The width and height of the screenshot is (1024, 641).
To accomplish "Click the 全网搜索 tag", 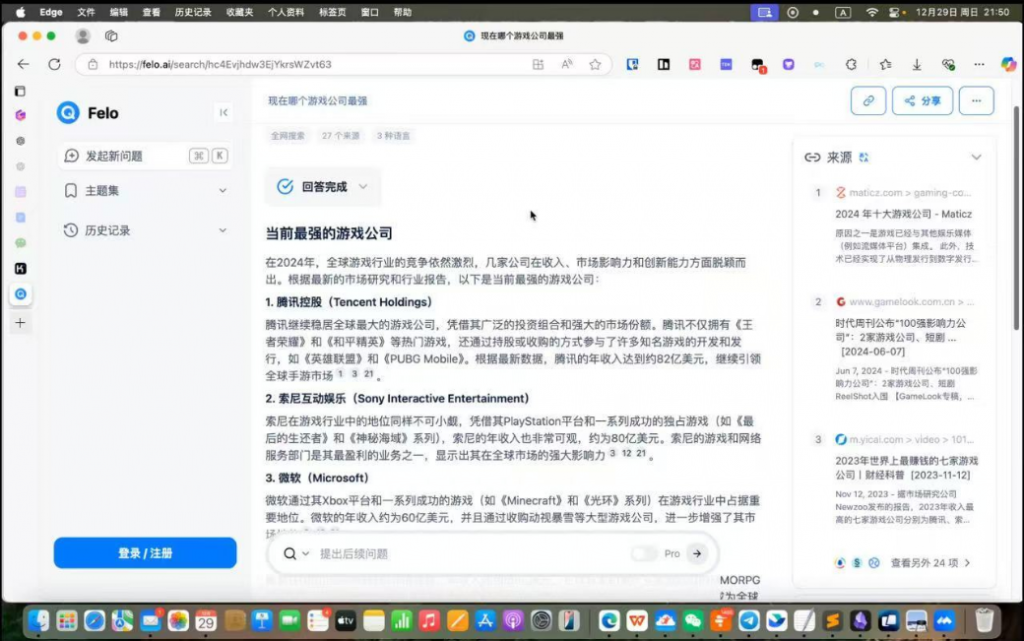I will pos(287,136).
